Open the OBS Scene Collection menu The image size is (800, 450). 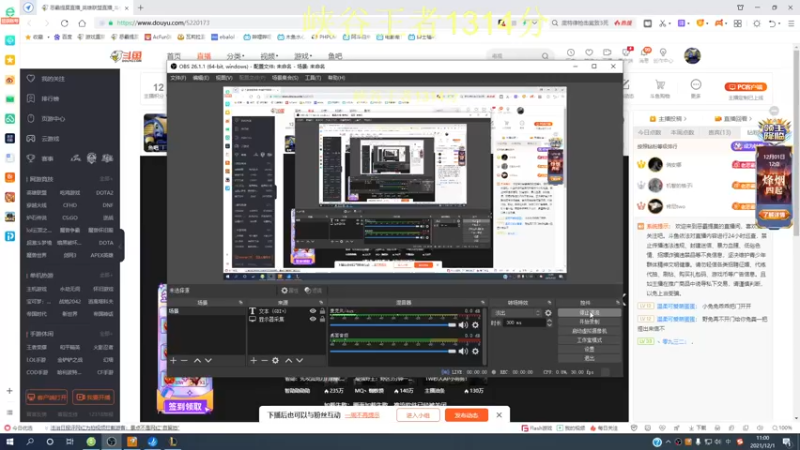tap(285, 78)
